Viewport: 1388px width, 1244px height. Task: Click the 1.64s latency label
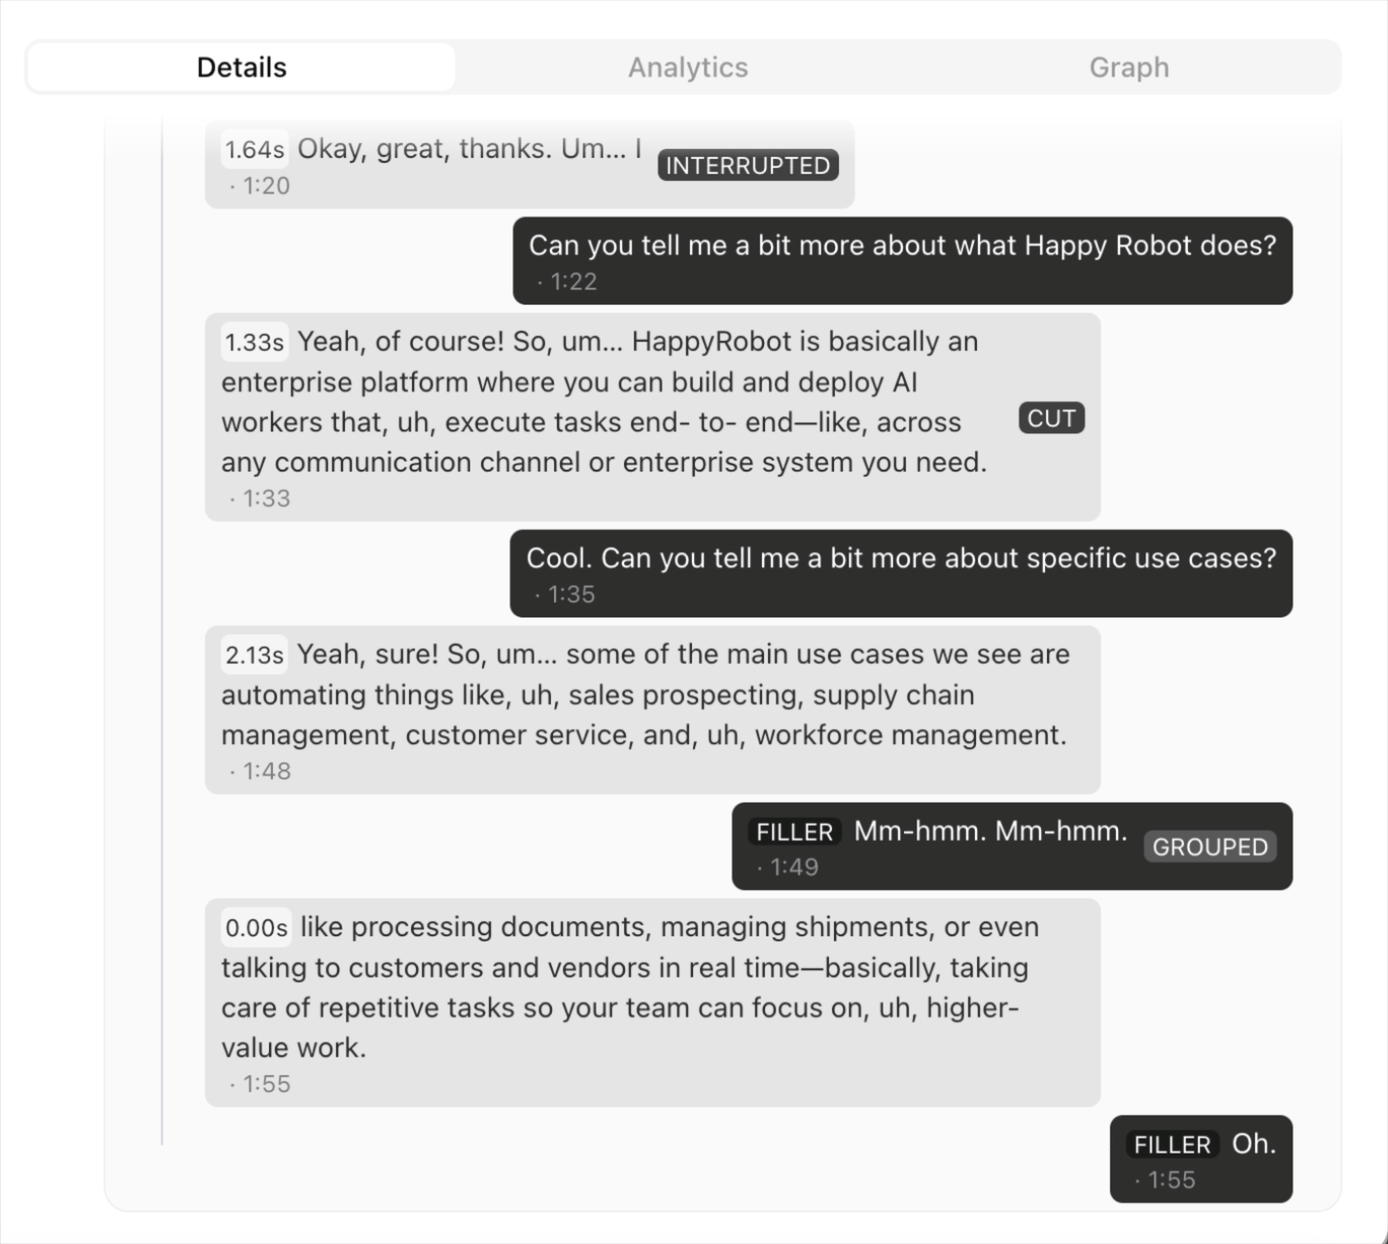254,150
